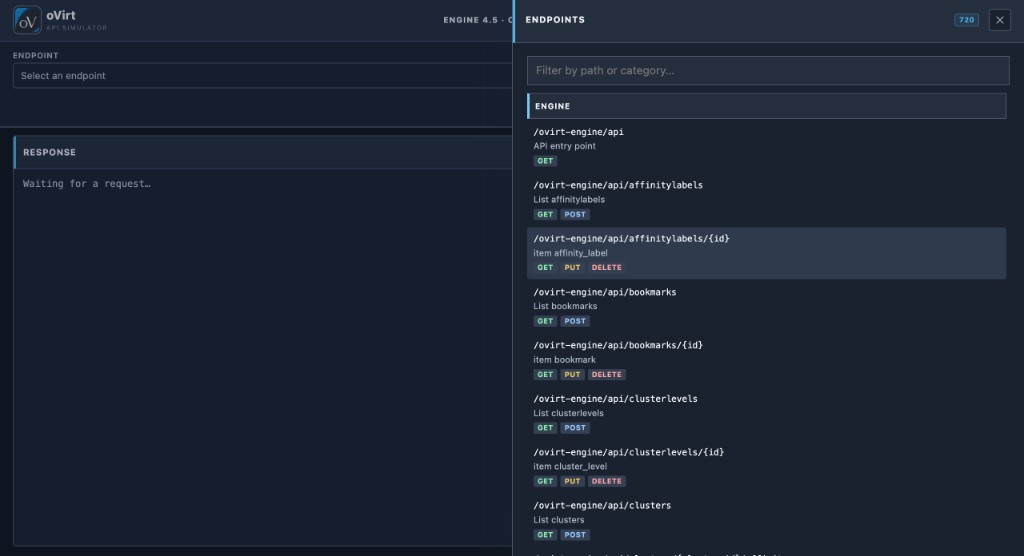The height and width of the screenshot is (556, 1024).
Task: Click PUT badge for item affinity_label
Action: coord(572,268)
